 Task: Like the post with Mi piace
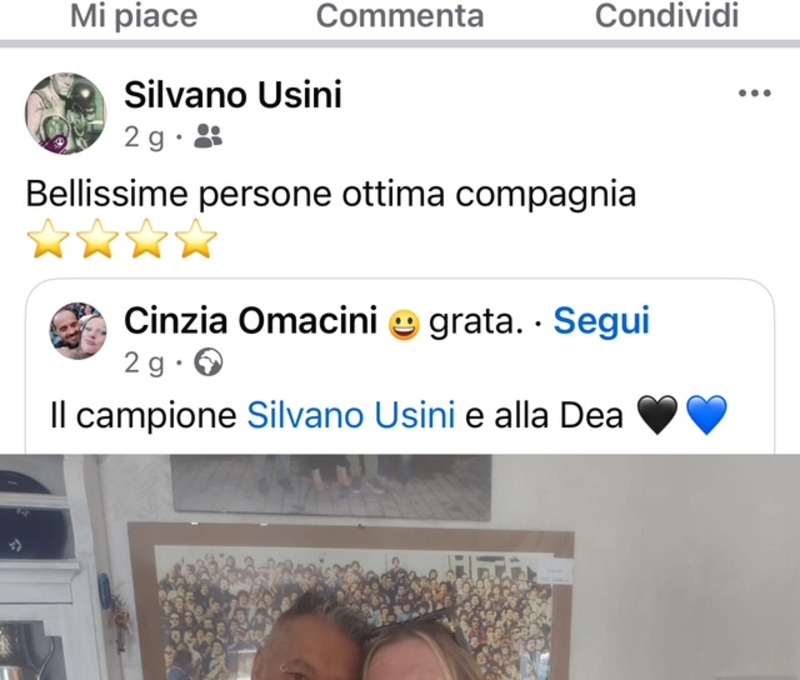click(x=134, y=15)
